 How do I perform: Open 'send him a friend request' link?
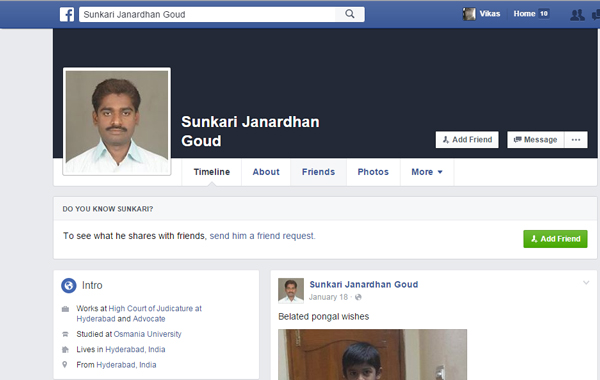(x=262, y=236)
